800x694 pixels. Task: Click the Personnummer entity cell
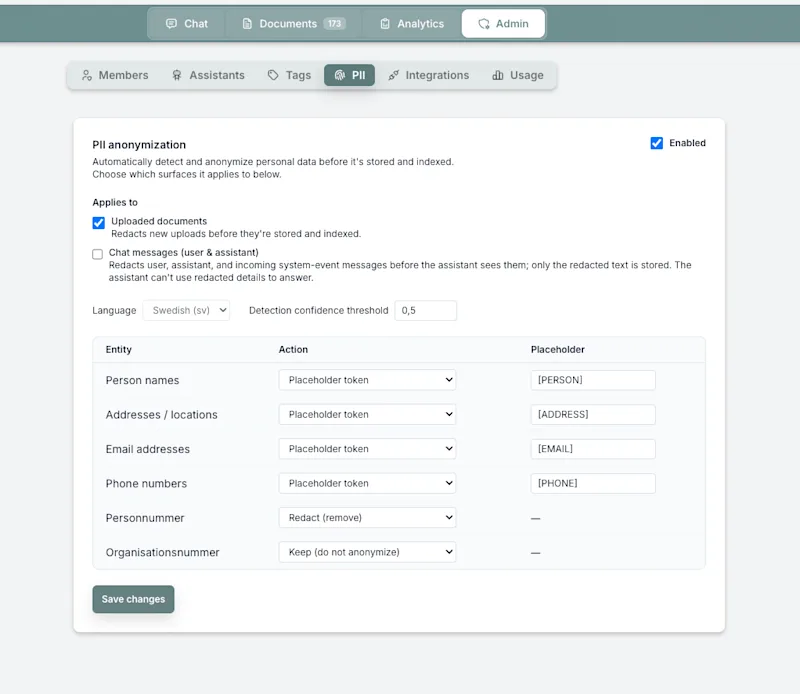145,518
